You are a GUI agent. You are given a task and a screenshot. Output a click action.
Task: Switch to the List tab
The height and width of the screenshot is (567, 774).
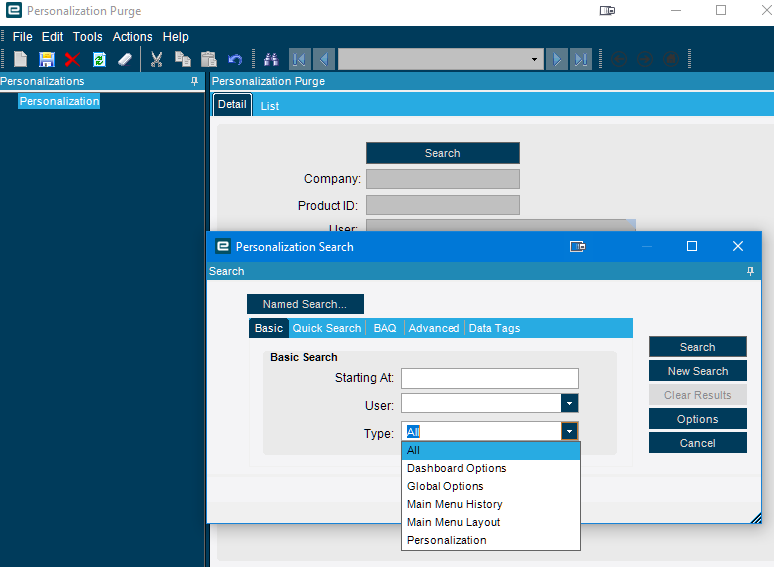tap(270, 106)
